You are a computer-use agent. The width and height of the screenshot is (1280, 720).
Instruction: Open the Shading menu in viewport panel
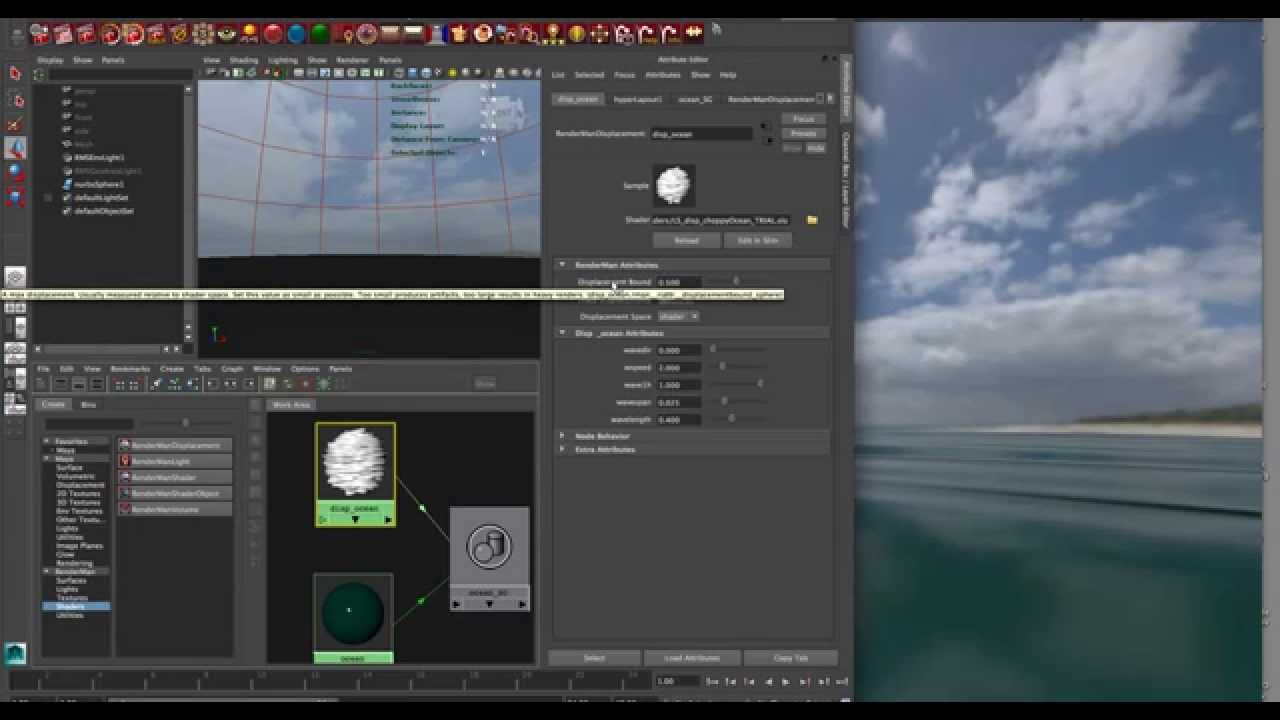click(x=243, y=60)
